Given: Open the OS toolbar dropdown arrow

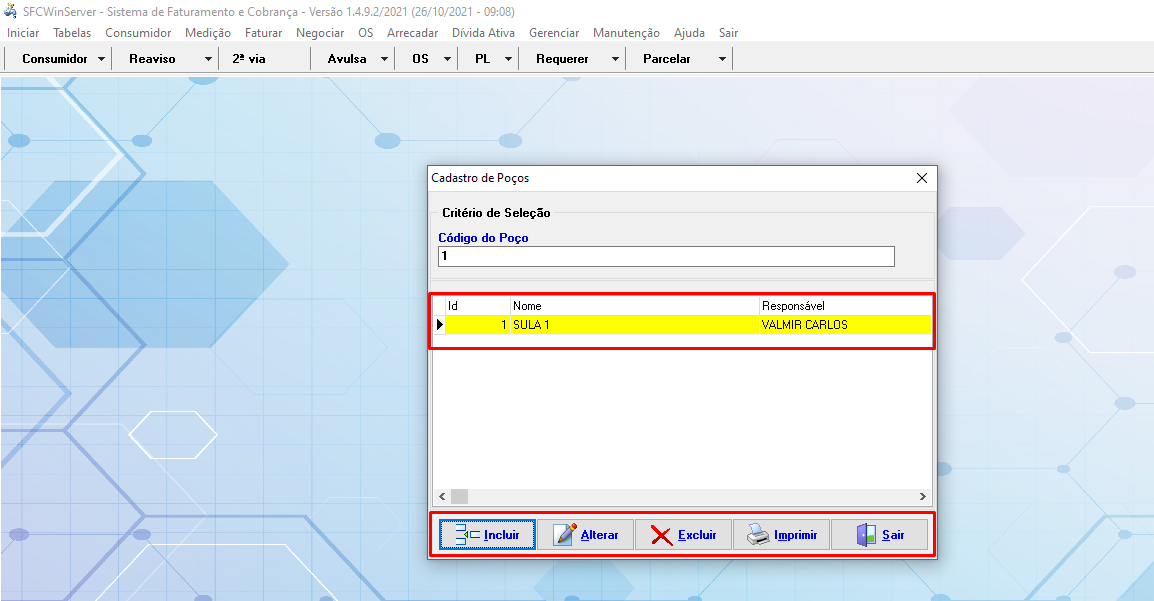Looking at the screenshot, I should pos(446,59).
